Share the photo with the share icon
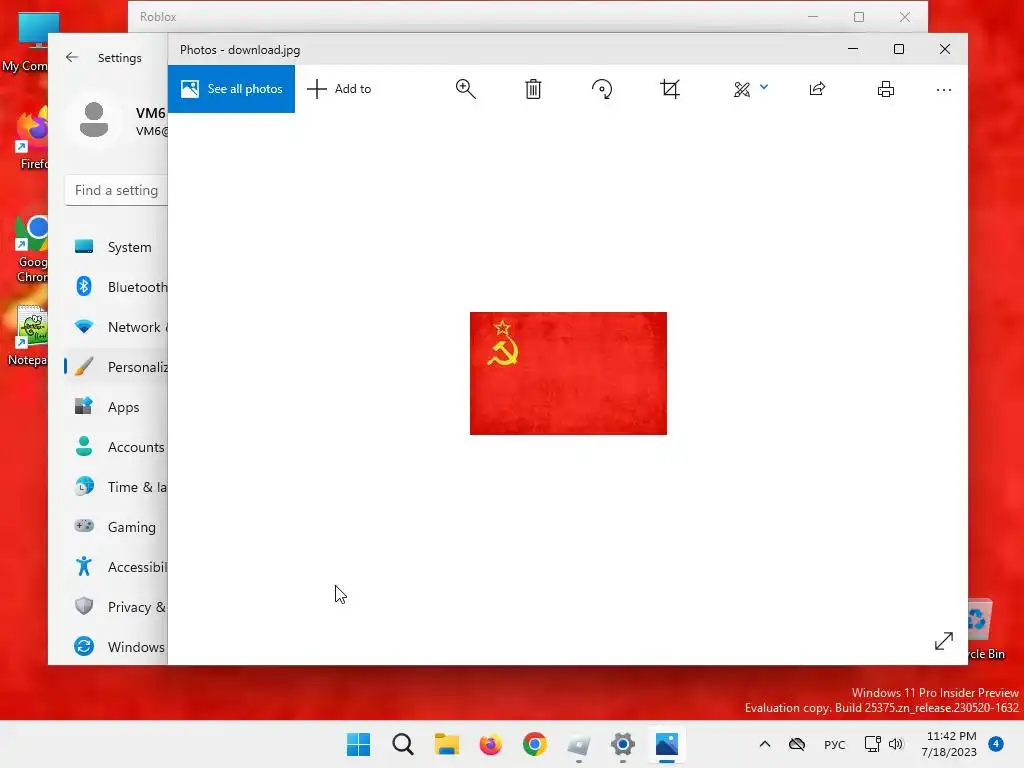Image resolution: width=1024 pixels, height=768 pixels. tap(818, 89)
